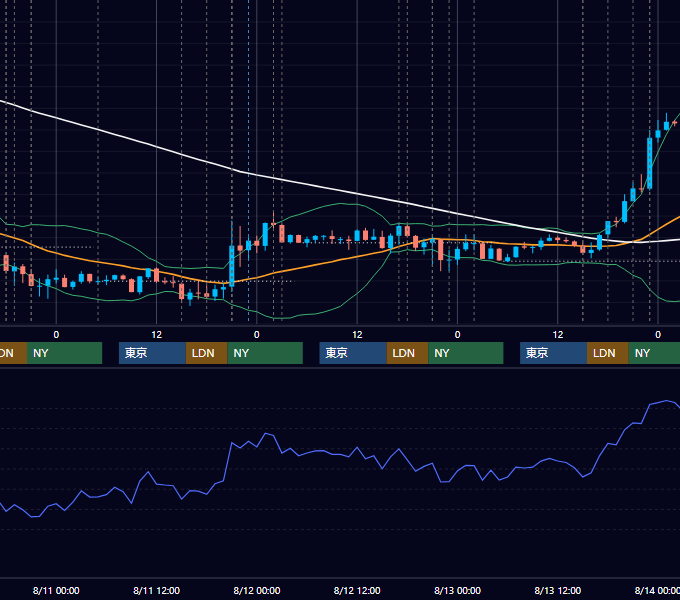This screenshot has height=600, width=680.
Task: Click the 8/13 12:00 date label
Action: tap(558, 590)
